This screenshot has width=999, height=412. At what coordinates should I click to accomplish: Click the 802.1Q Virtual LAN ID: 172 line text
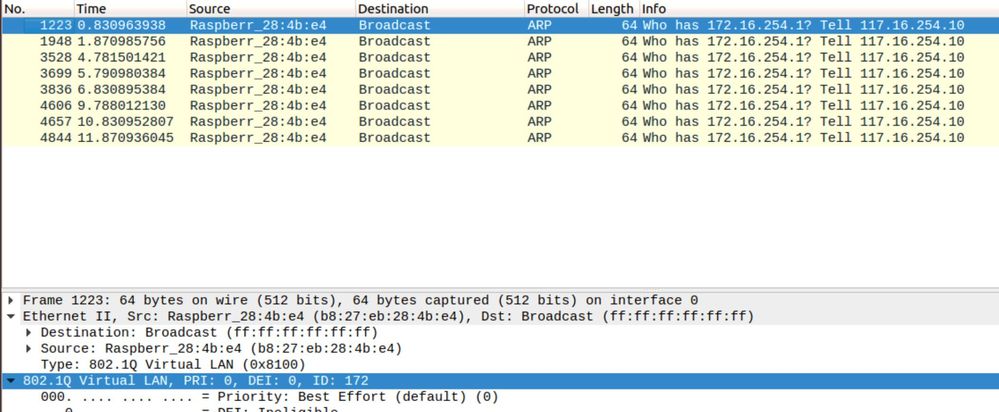[196, 381]
